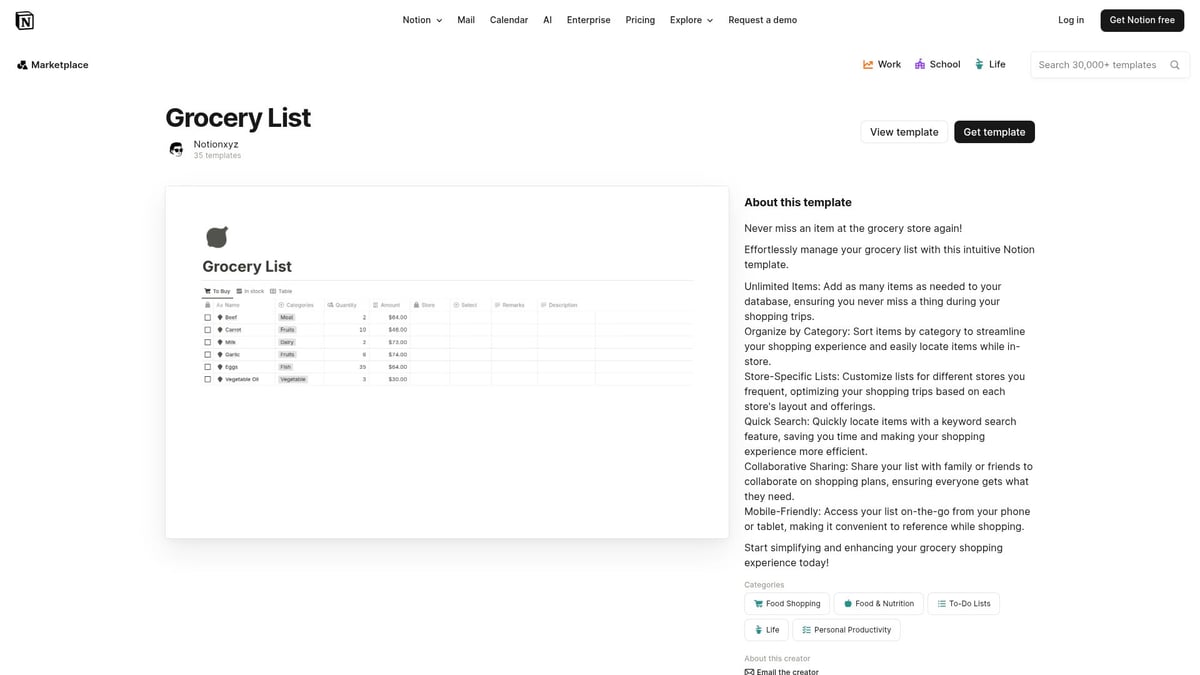Check the Milk item checkbox

206,341
